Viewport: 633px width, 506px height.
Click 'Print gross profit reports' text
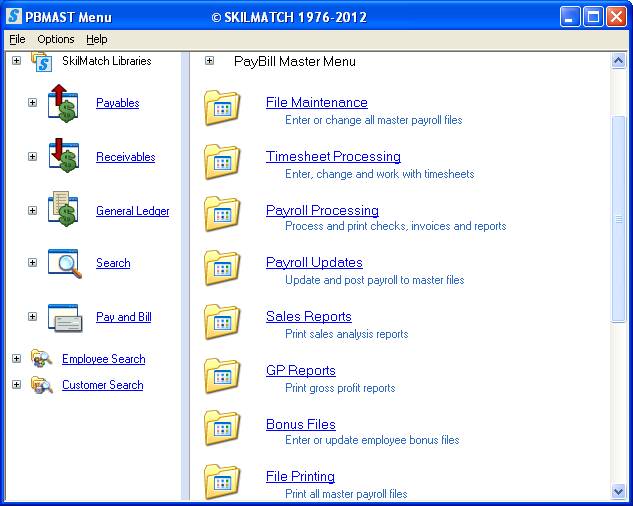click(340, 388)
